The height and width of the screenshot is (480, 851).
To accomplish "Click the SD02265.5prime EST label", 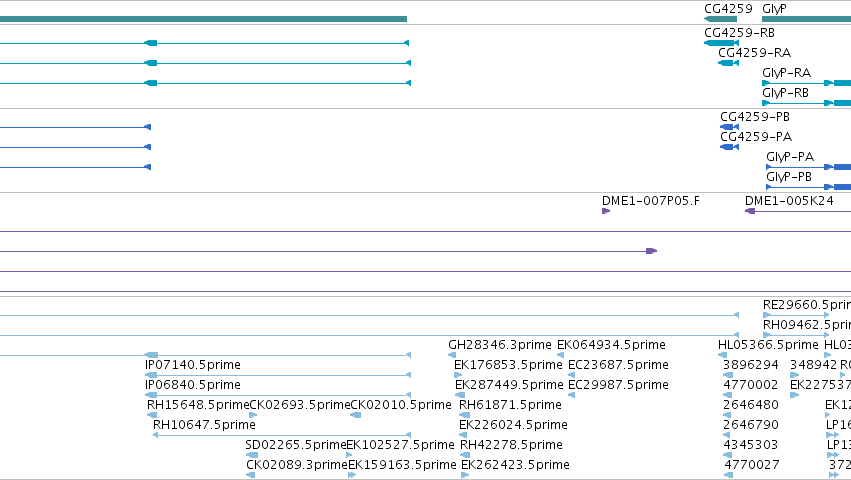I will [x=296, y=445].
